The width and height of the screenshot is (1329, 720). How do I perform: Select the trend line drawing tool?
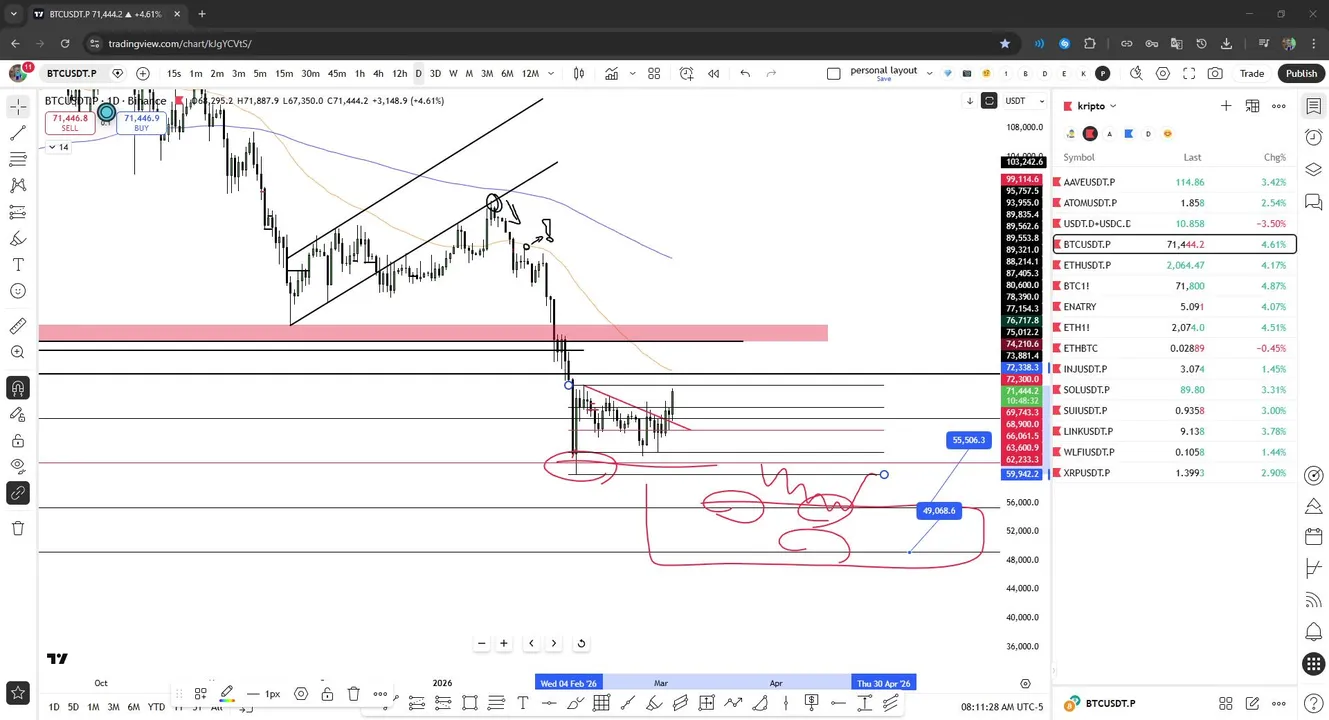coord(18,133)
